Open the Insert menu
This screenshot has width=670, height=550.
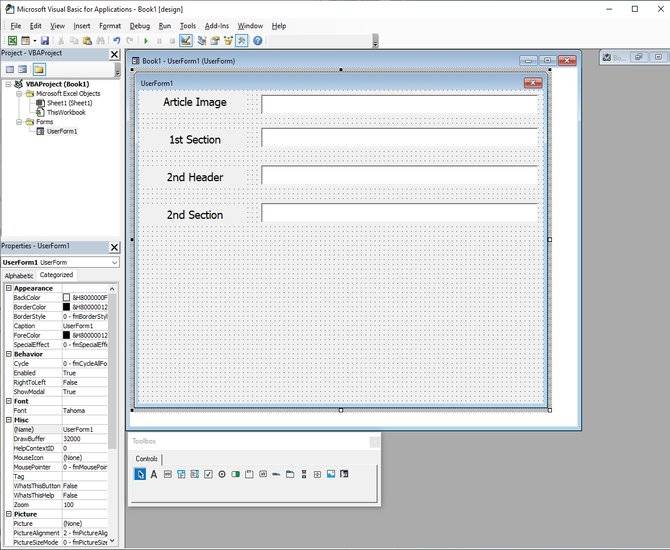click(x=82, y=26)
